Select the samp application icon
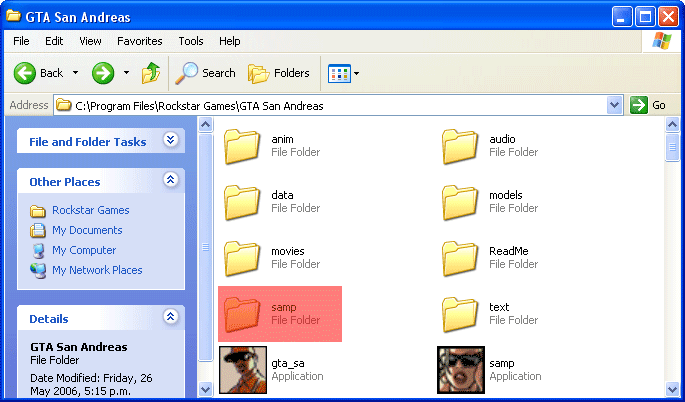The image size is (685, 402). tap(460, 369)
